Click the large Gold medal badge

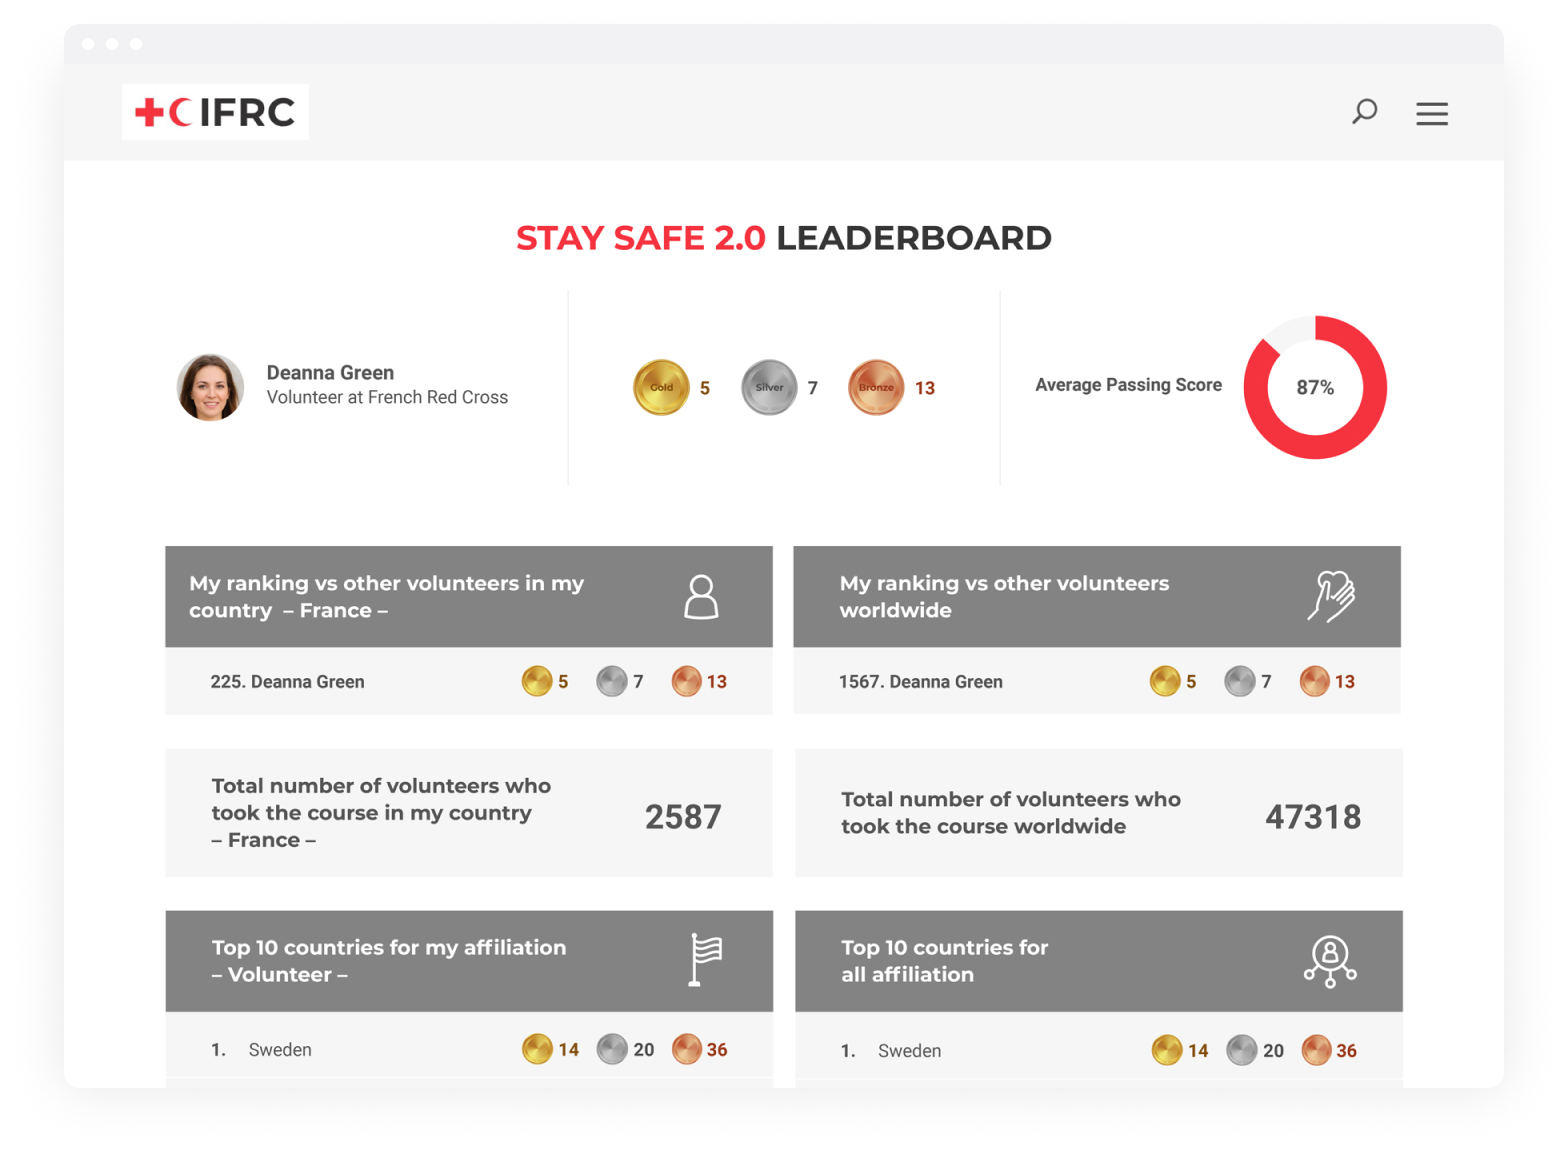point(661,387)
